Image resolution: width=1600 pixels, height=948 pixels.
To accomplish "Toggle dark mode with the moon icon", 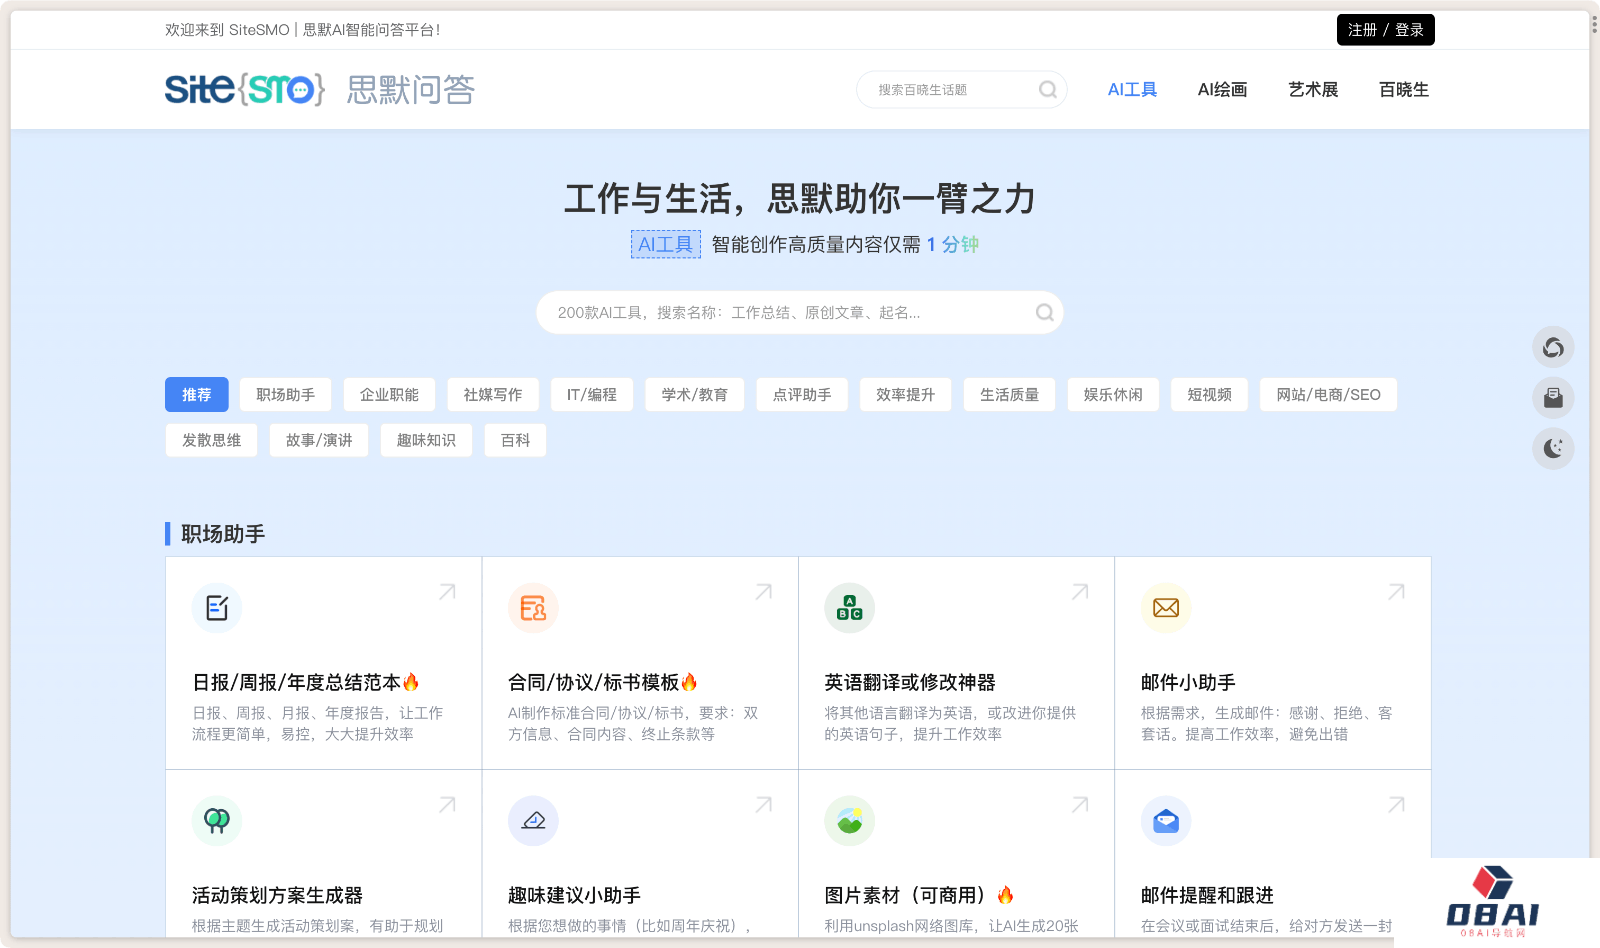I will [1553, 448].
